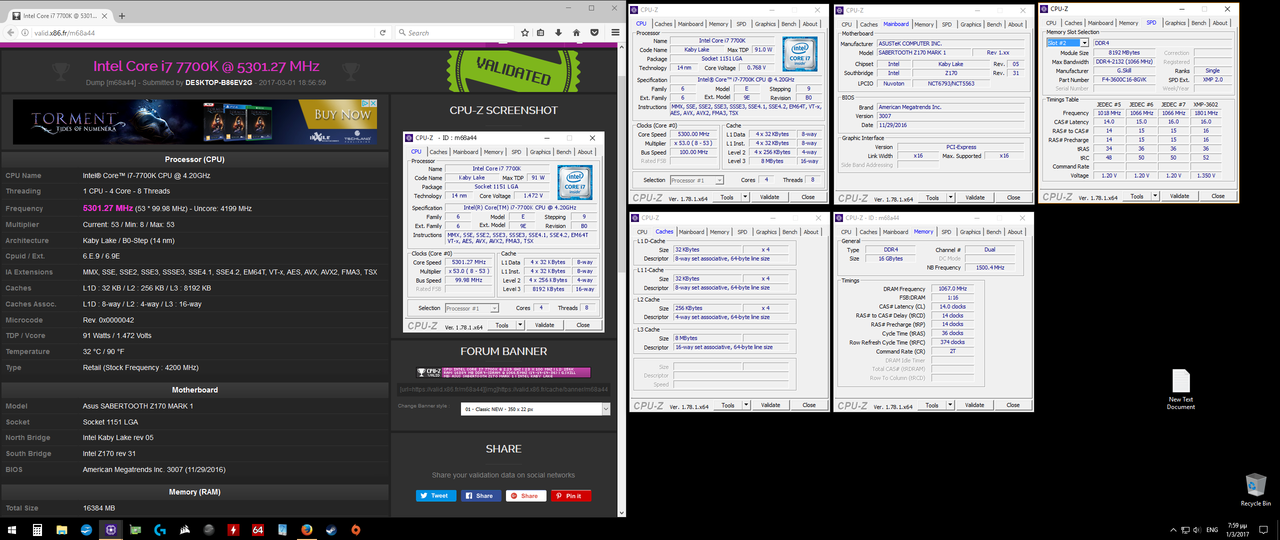This screenshot has height=540, width=1280.
Task: Open the red lightning bolt taskbar app
Action: pos(233,529)
